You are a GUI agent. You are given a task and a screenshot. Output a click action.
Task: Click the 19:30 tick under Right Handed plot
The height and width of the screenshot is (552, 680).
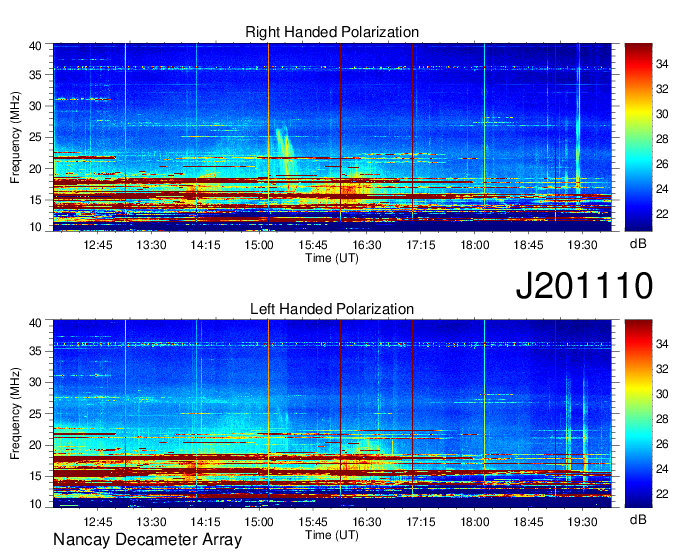click(582, 245)
